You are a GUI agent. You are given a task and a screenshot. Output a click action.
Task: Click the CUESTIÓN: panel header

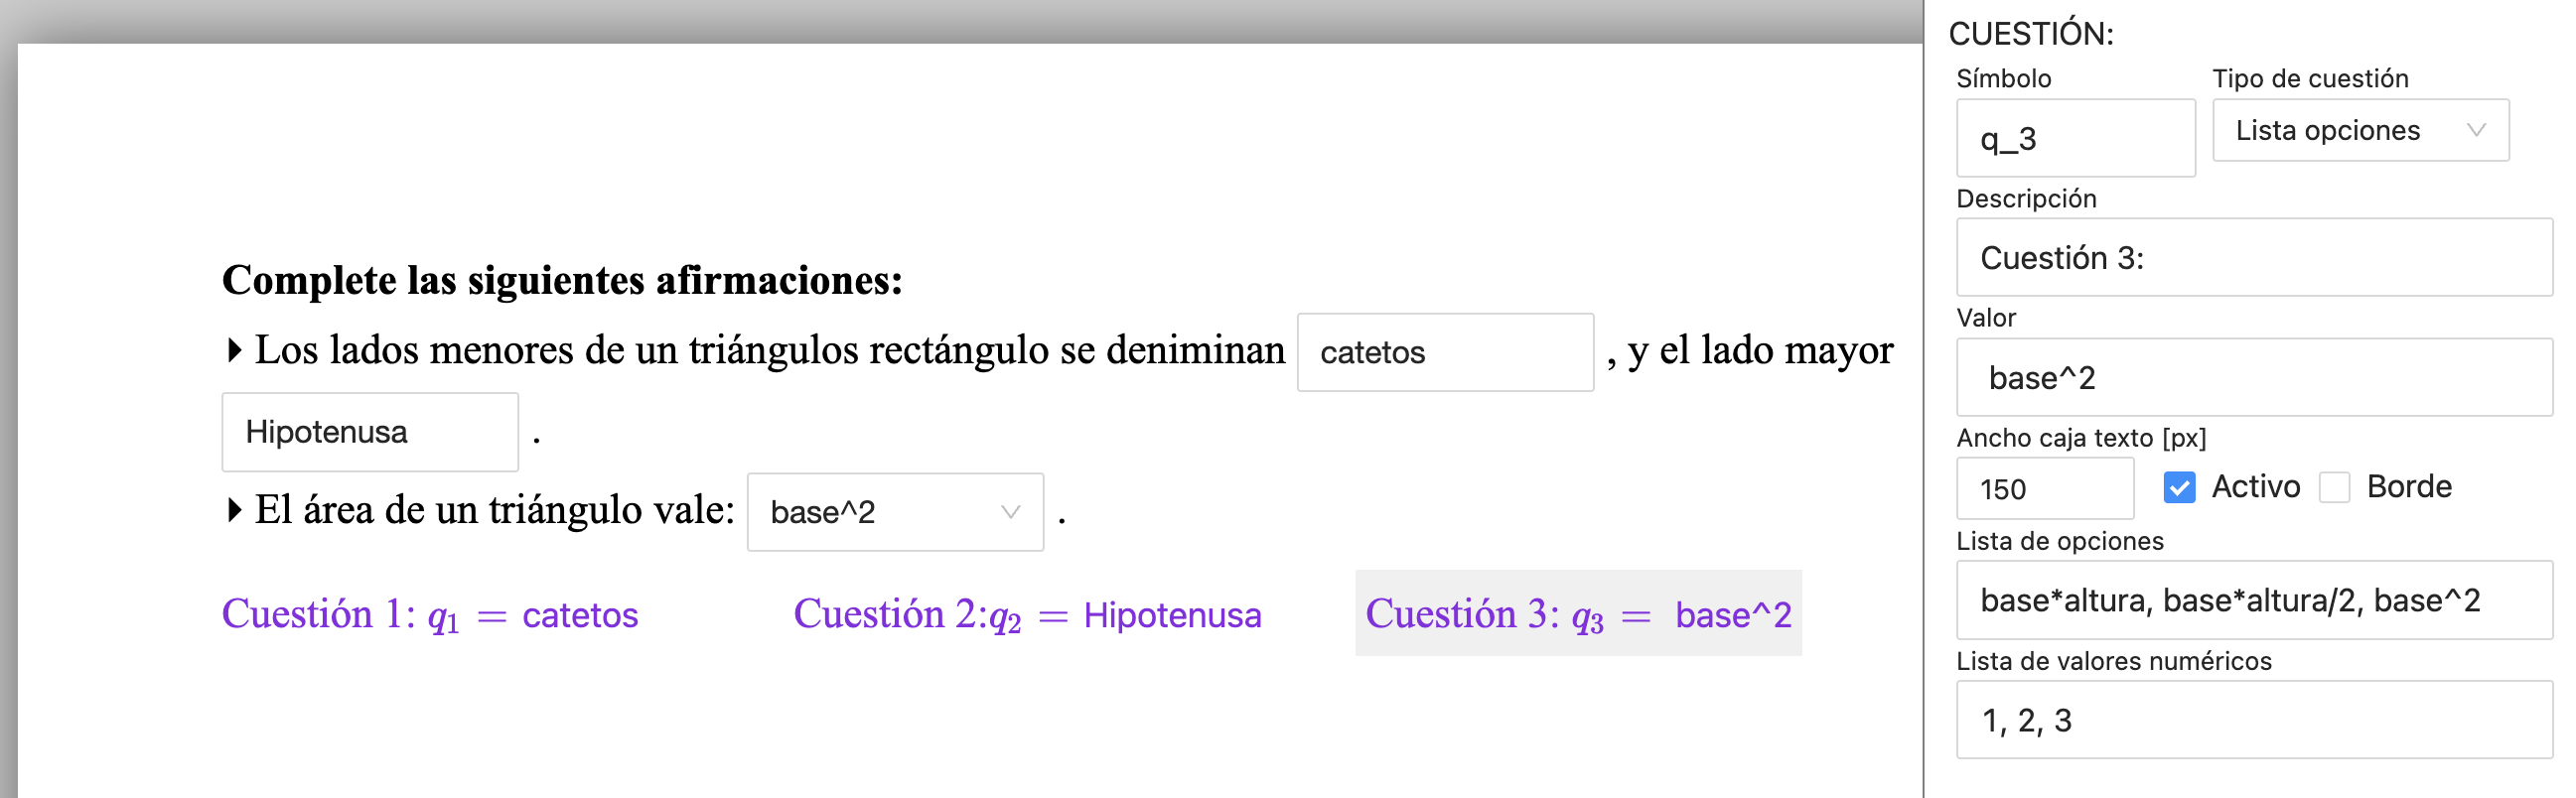click(2030, 34)
